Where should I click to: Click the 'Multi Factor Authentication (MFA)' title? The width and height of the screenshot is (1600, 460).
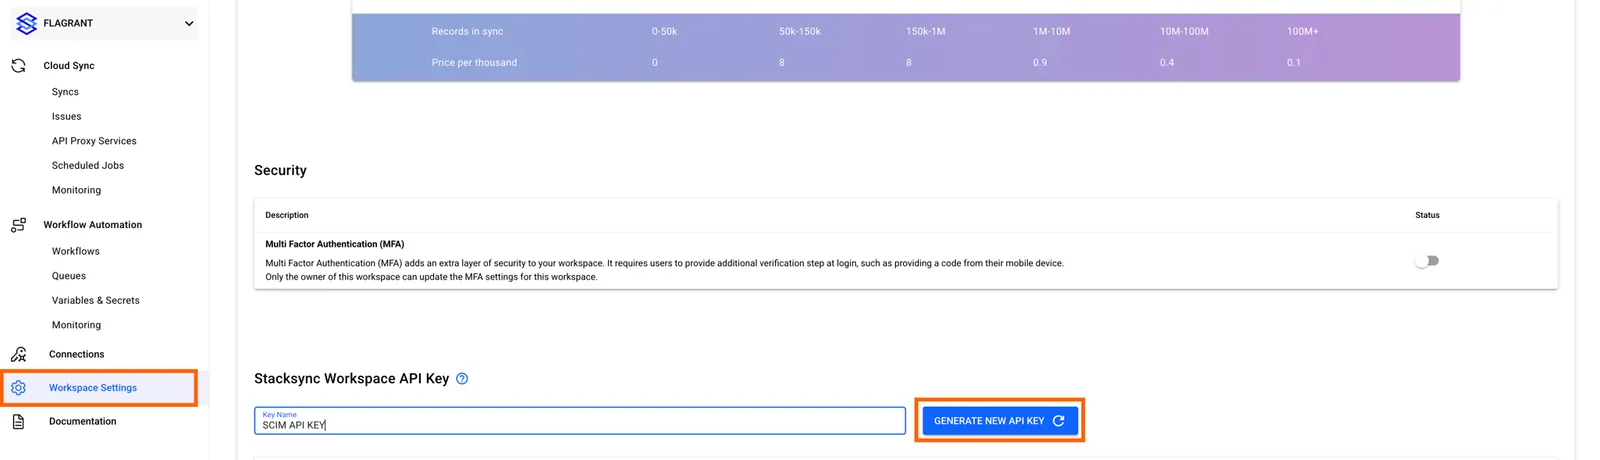pyautogui.click(x=335, y=244)
